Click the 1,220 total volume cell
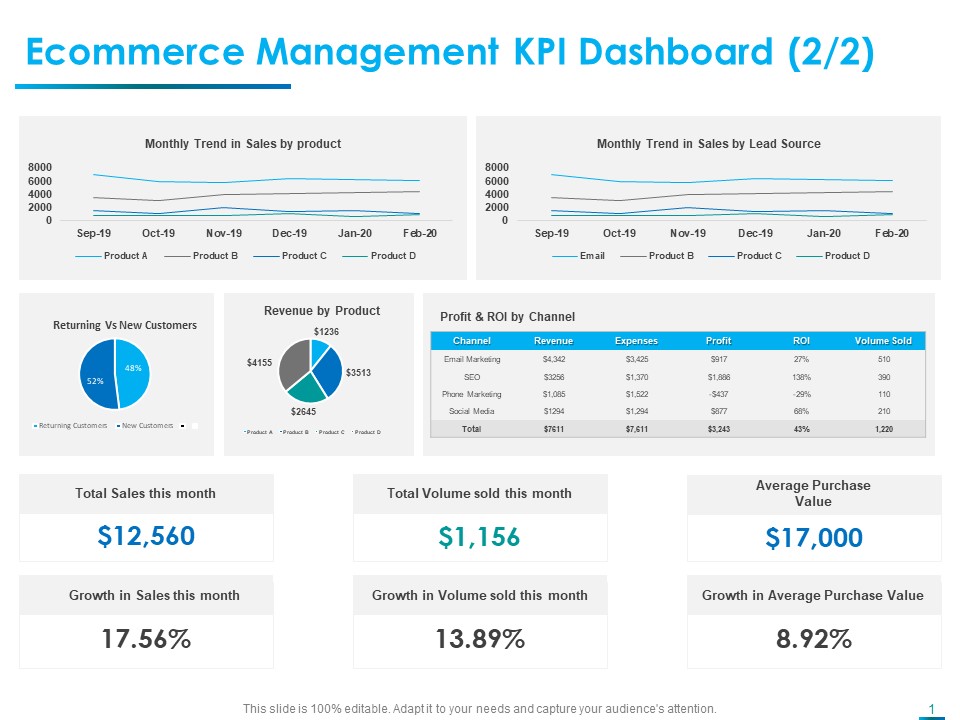Screen dimensions: 960x720 click(884, 429)
